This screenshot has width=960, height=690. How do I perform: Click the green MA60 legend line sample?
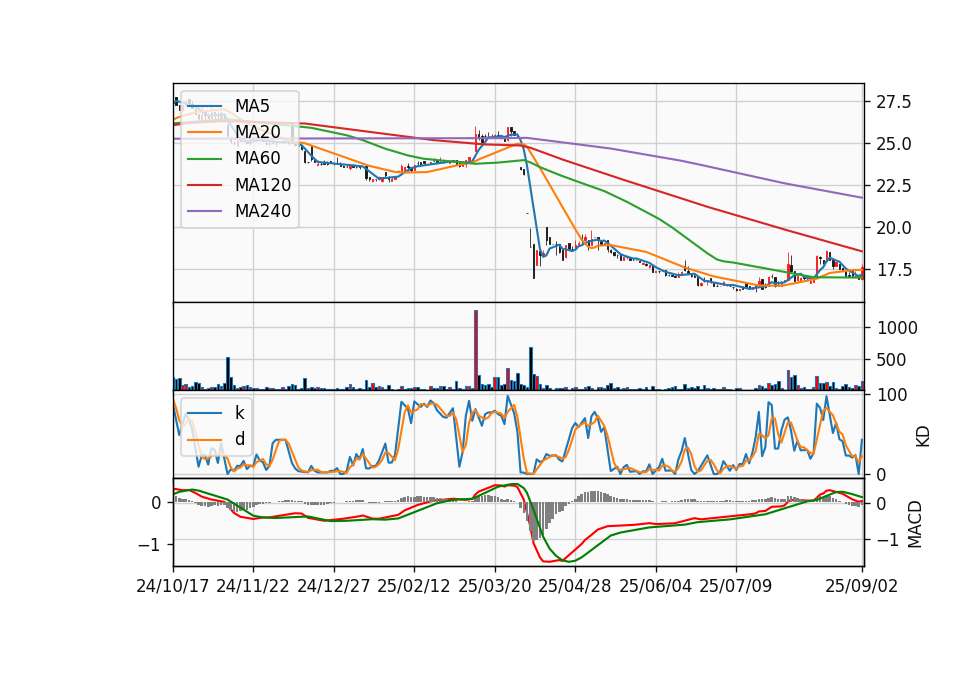coord(204,159)
